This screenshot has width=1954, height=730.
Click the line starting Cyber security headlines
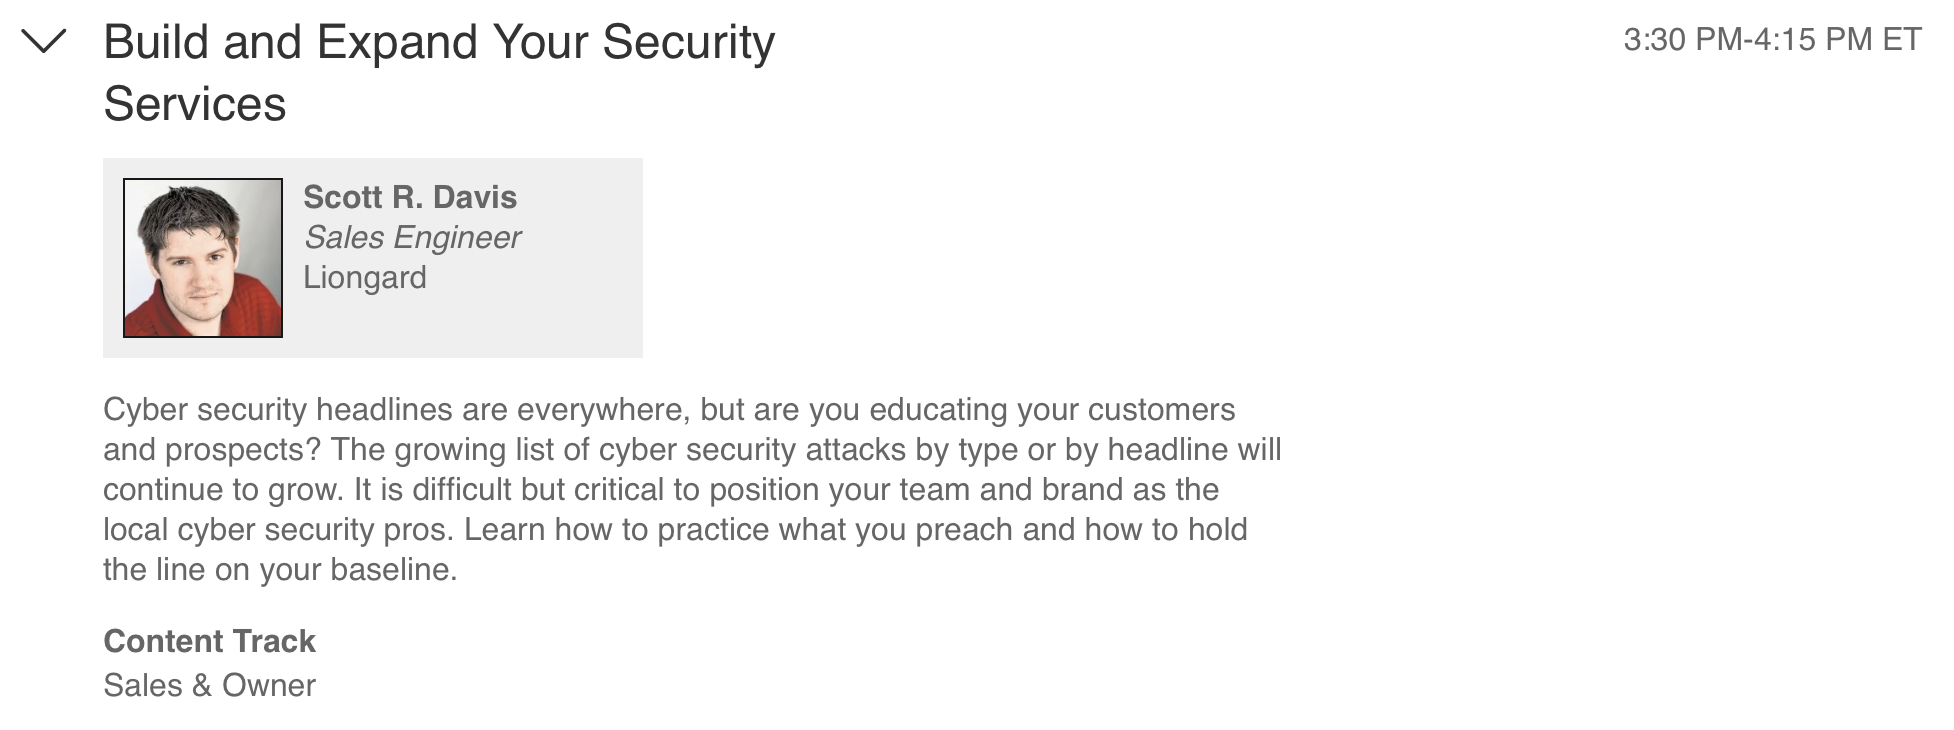point(669,410)
